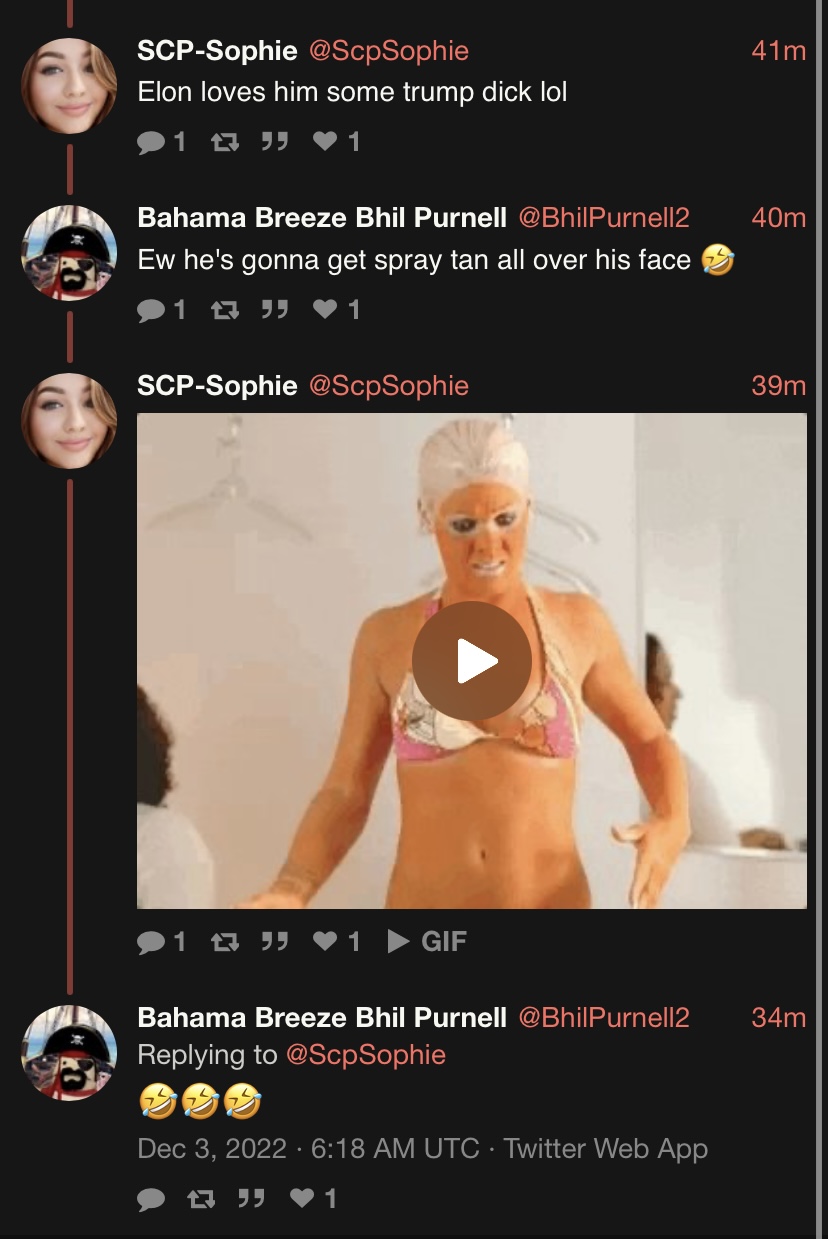This screenshot has height=1239, width=828.
Task: Retweet SCP-Sophie's Elon tweet
Action: coord(225,143)
